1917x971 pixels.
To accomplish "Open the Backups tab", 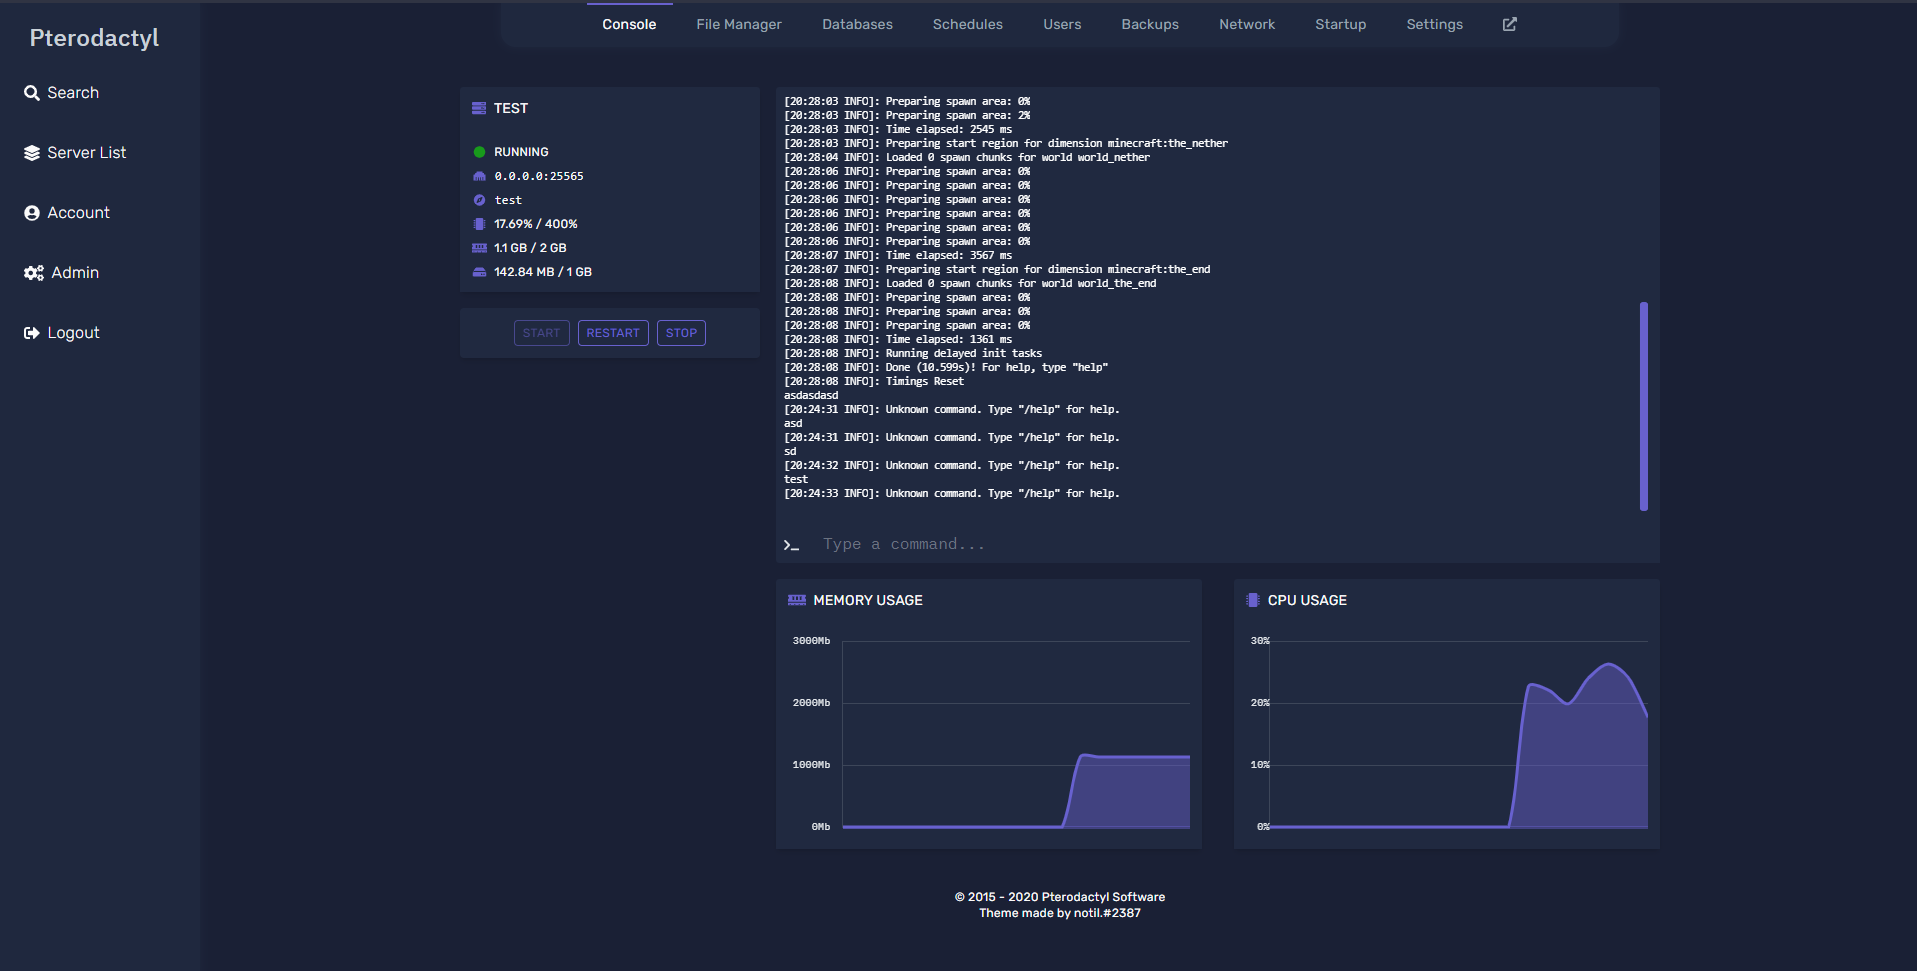I will pos(1149,24).
